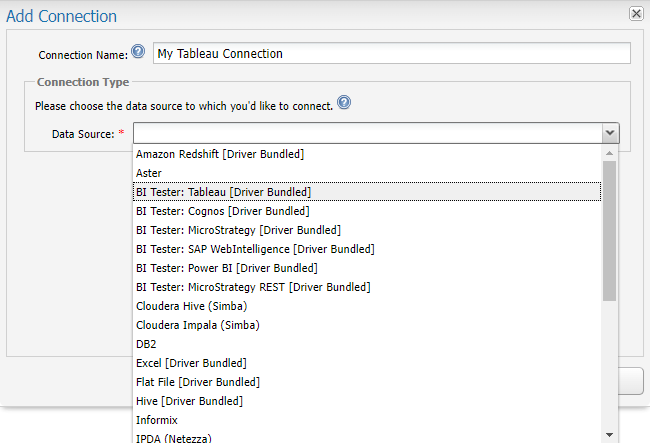The width and height of the screenshot is (650, 443).
Task: Pick BI Tester: Cognos [Driver Bundled]
Action: (367, 211)
